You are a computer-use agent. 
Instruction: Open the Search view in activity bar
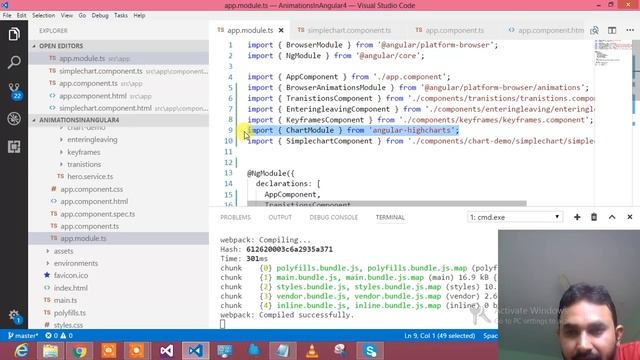[x=14, y=62]
